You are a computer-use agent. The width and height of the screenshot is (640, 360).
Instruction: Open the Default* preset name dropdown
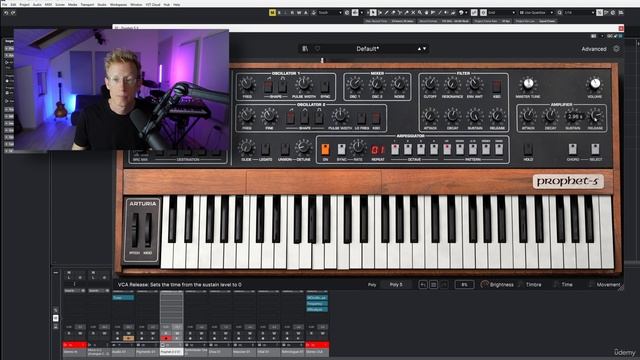[367, 49]
